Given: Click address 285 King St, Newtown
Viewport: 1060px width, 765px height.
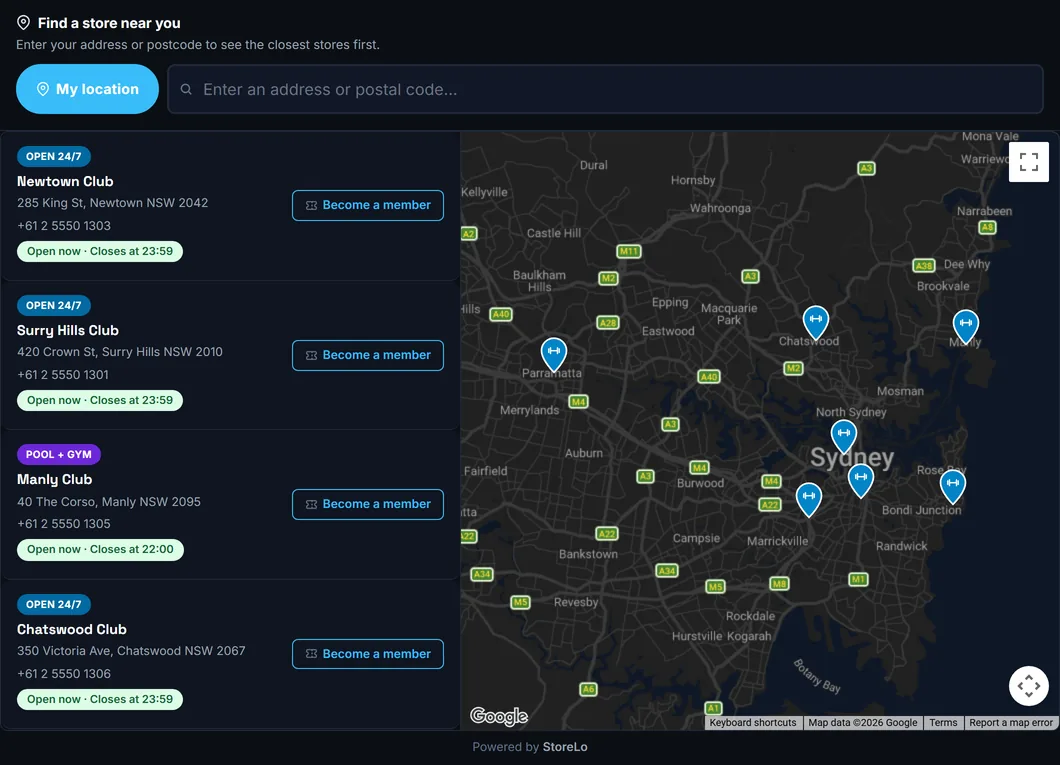Looking at the screenshot, I should click(x=112, y=203).
